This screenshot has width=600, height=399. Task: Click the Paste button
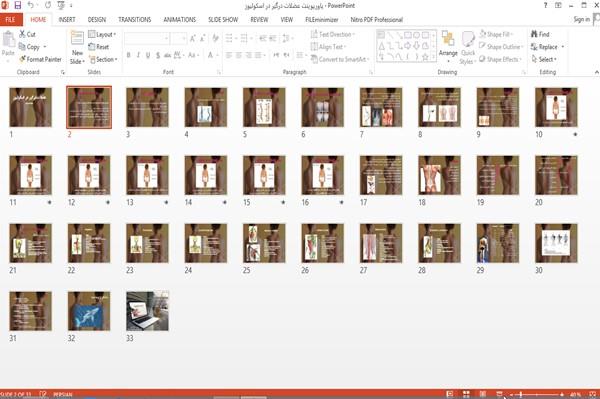click(8, 44)
